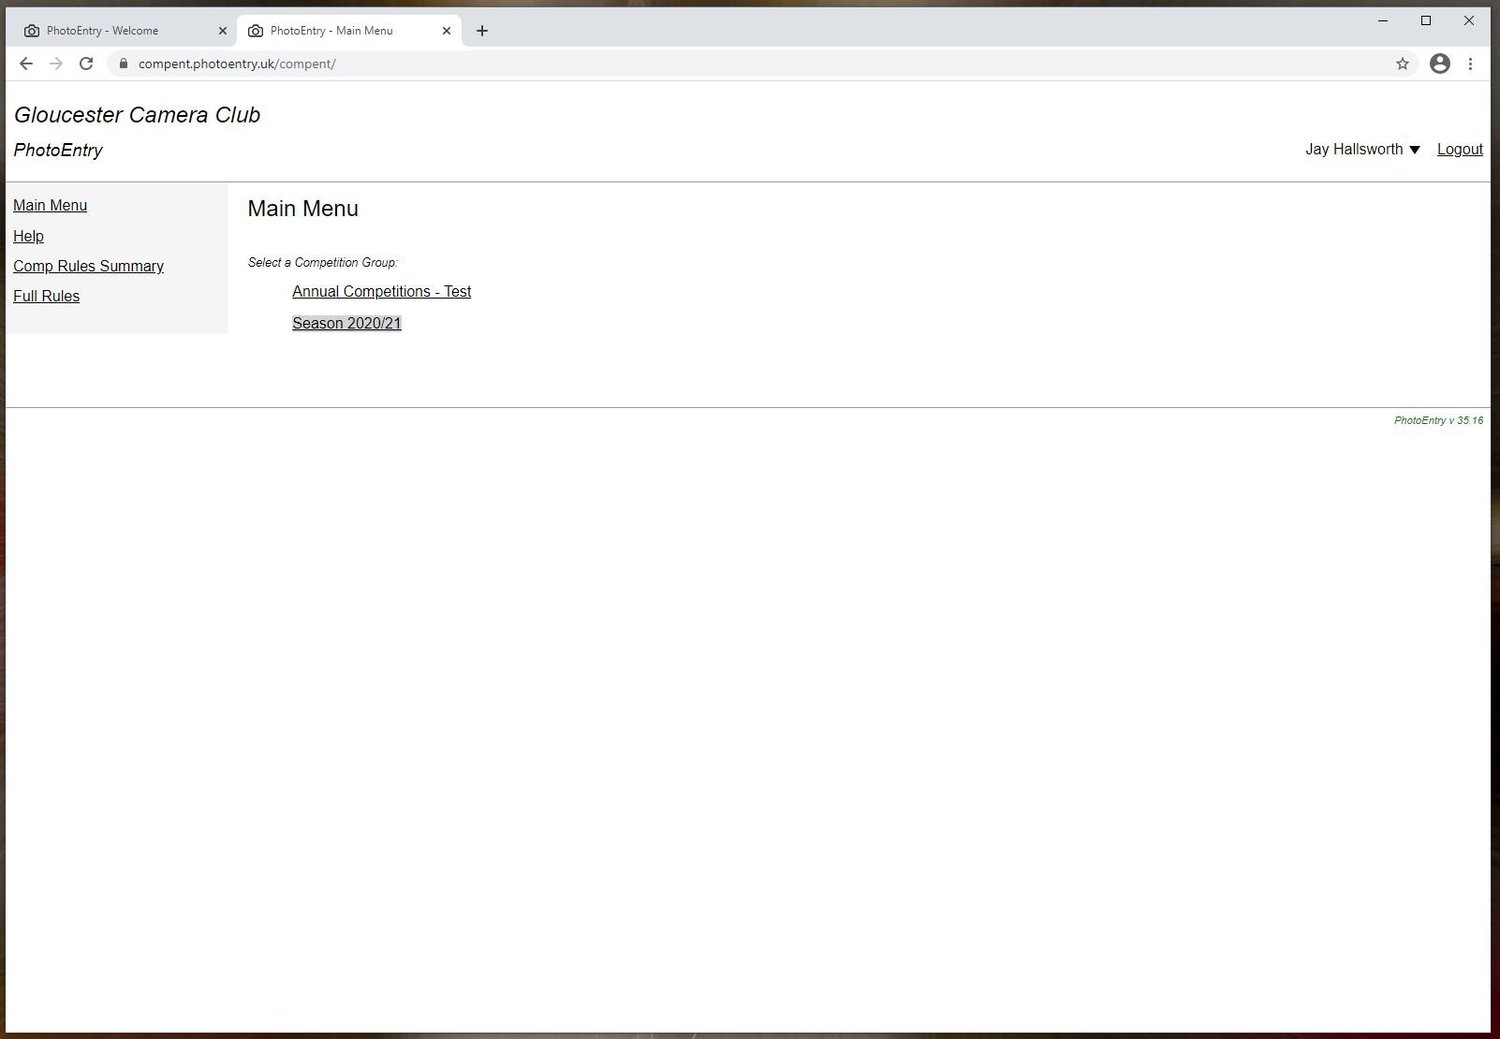
Task: Reload the page with the refresh icon
Action: coord(86,63)
